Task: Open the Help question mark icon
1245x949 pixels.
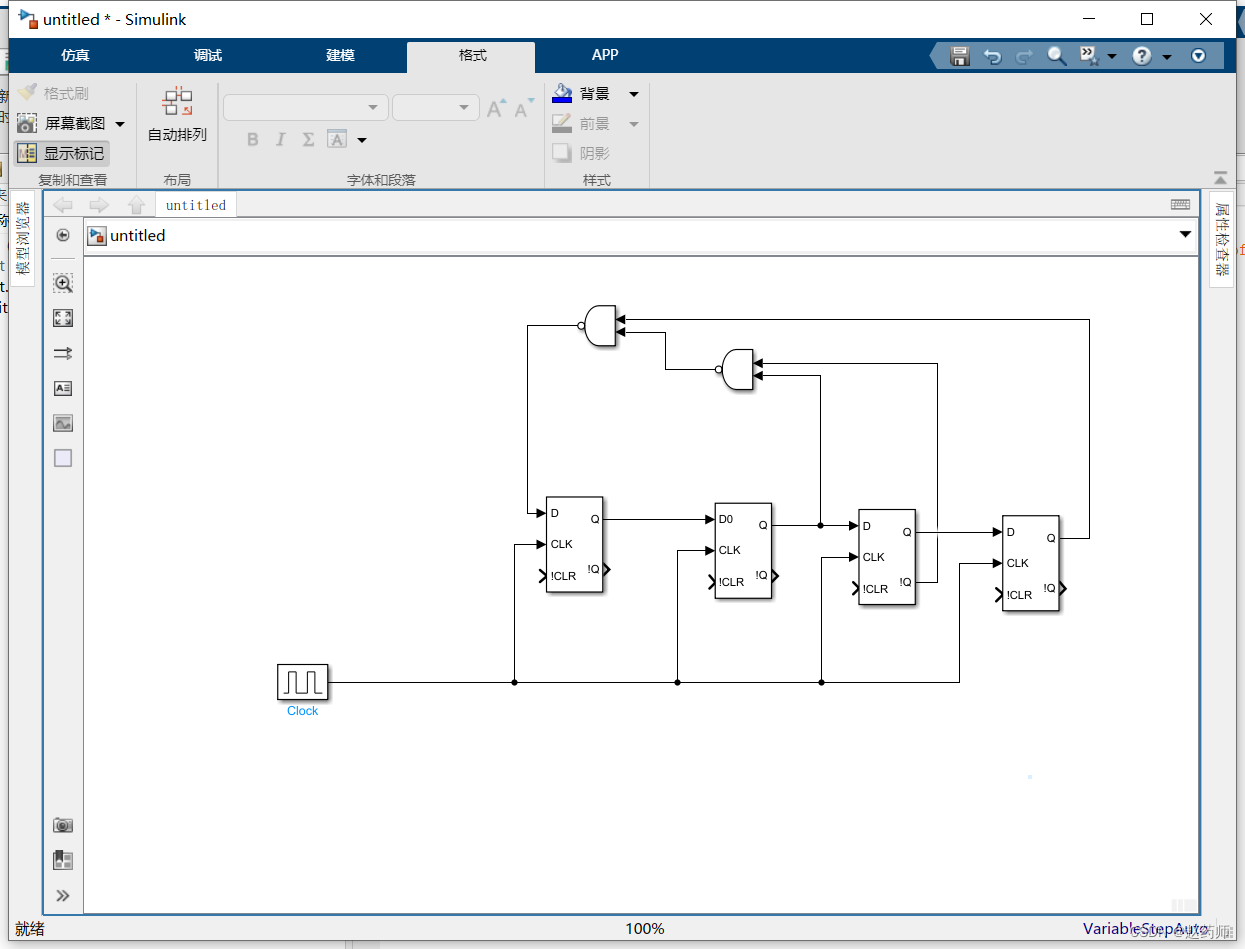Action: tap(1142, 56)
